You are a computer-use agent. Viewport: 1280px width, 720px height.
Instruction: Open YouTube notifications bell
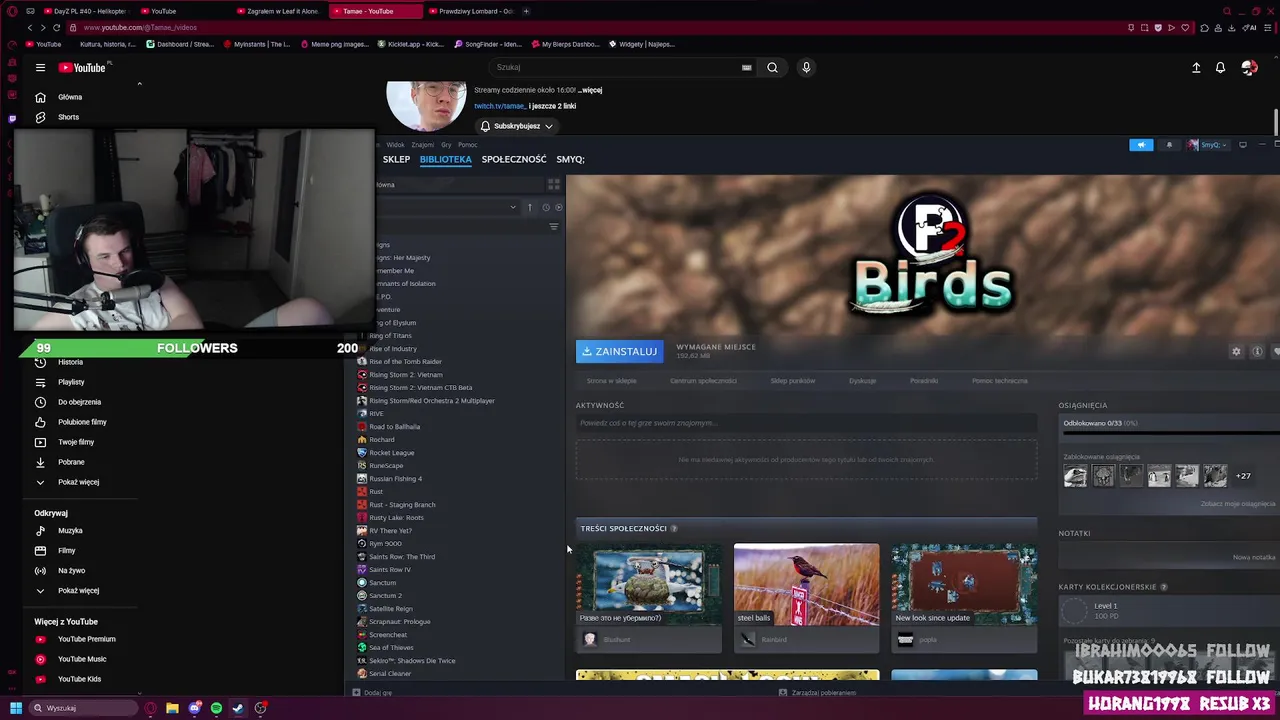[x=1220, y=67]
